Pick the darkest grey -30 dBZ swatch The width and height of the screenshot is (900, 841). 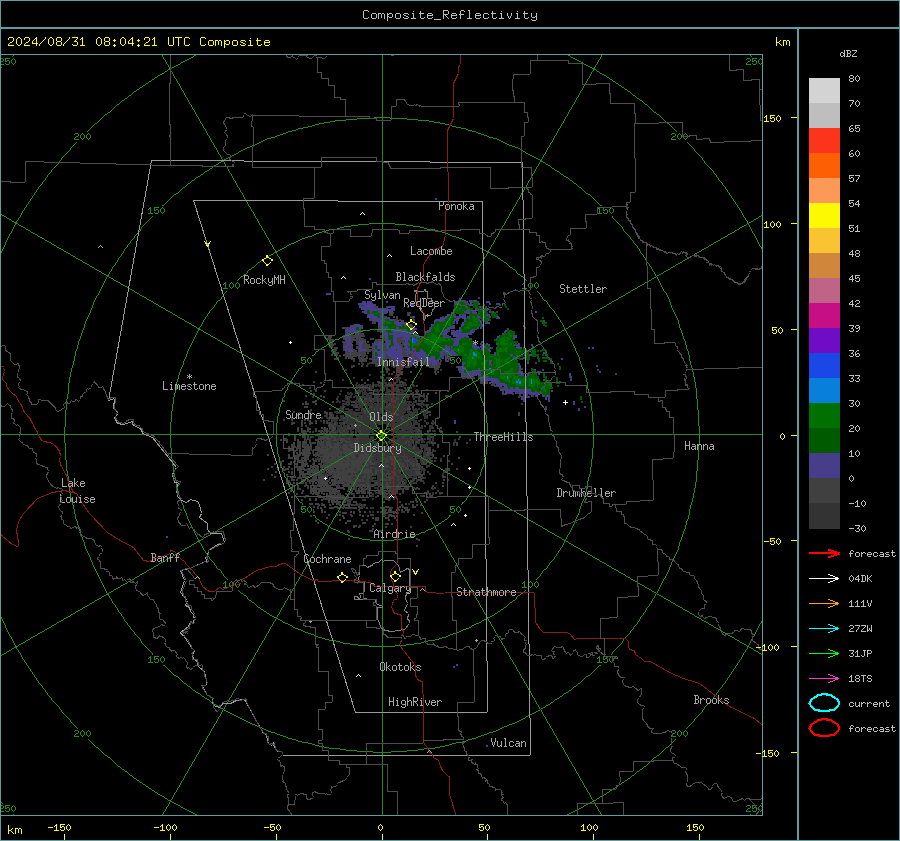(x=824, y=516)
